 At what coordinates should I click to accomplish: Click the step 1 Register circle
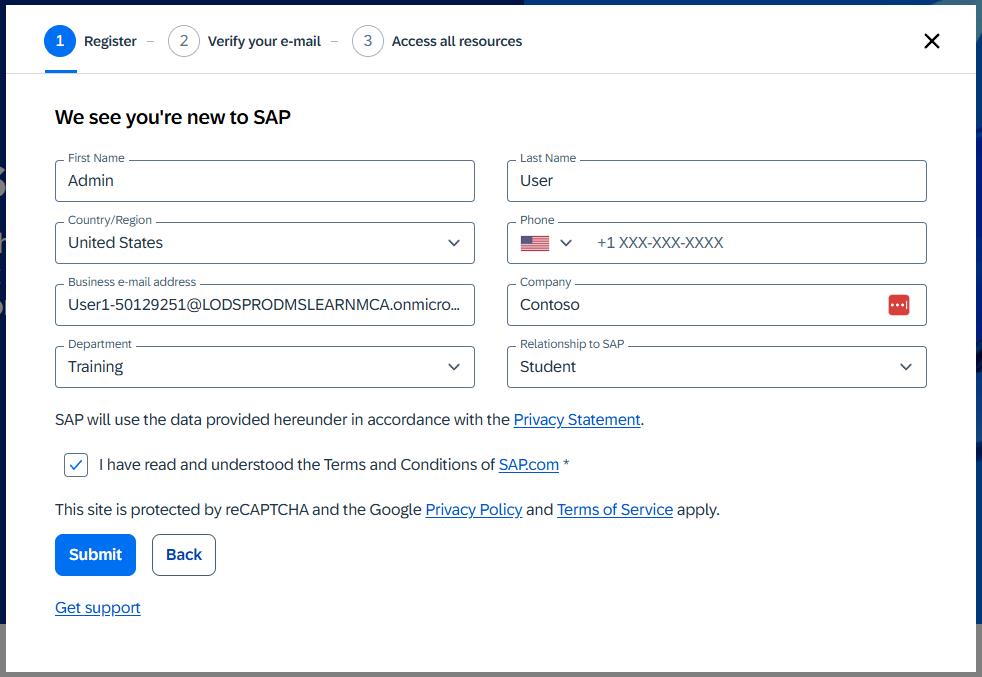pos(60,41)
